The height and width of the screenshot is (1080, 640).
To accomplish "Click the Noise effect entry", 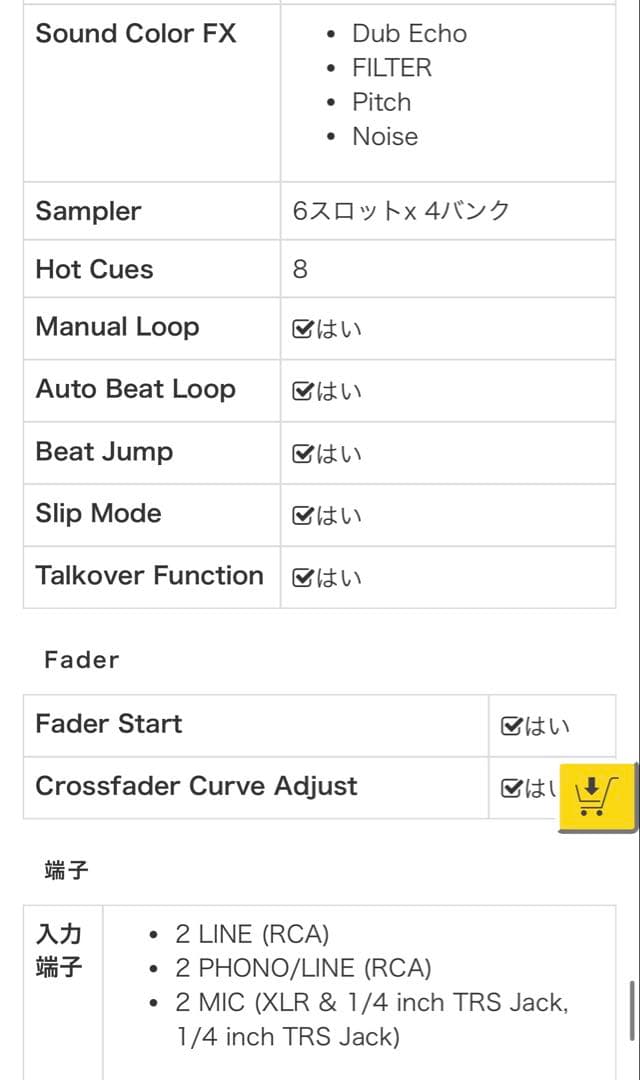I will pos(385,136).
